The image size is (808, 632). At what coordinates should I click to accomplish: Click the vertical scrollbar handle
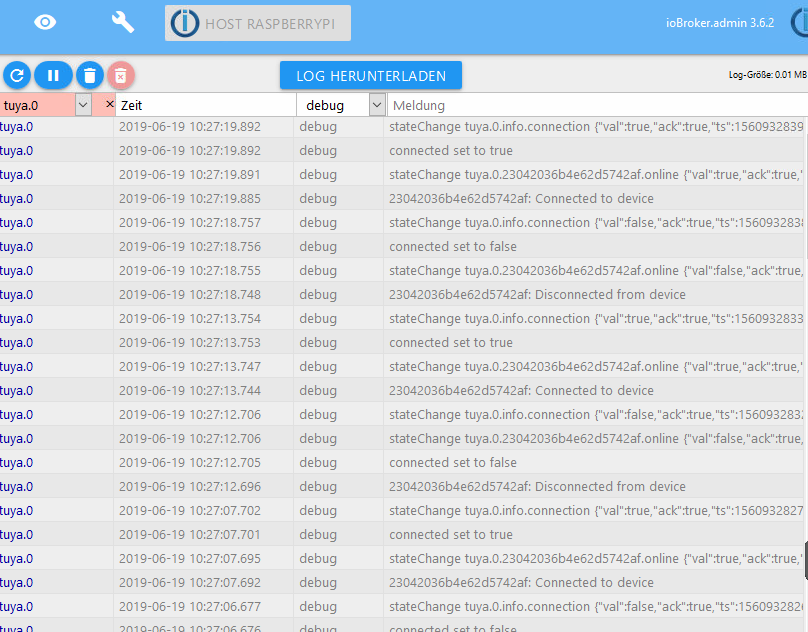[805, 561]
